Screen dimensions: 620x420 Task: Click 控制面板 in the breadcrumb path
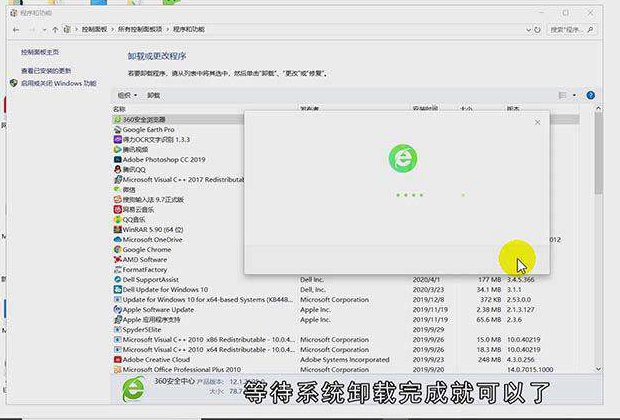coord(95,29)
